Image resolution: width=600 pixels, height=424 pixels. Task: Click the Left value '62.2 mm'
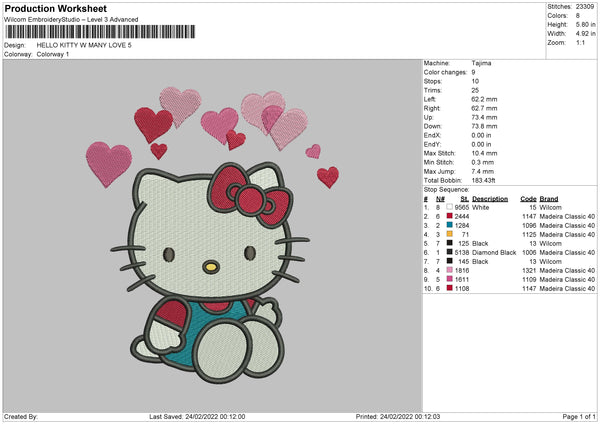click(x=484, y=99)
